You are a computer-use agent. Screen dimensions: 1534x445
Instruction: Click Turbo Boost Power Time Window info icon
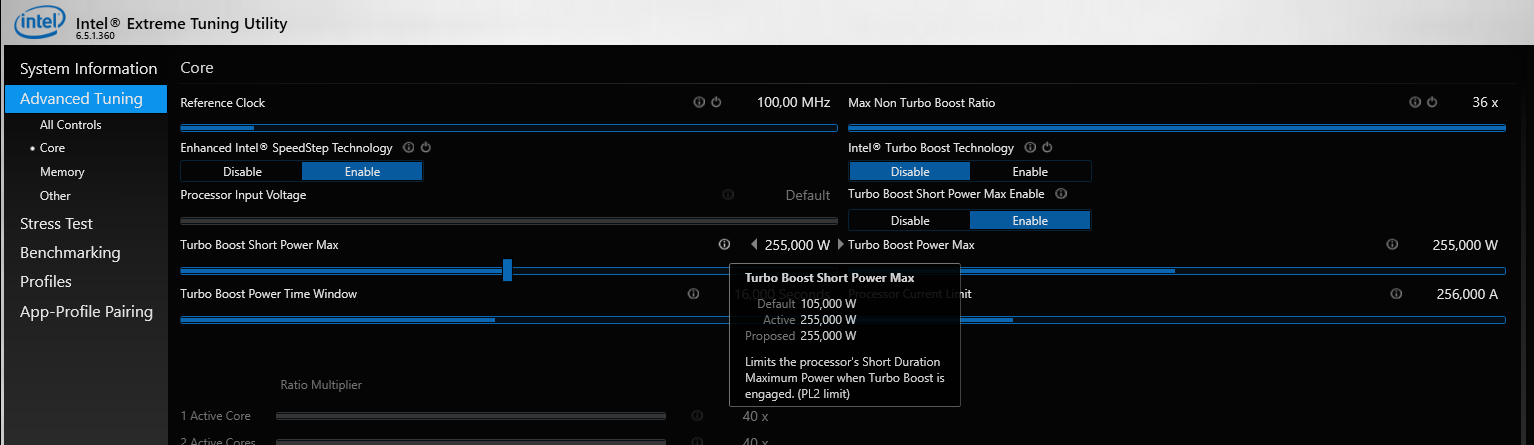693,294
